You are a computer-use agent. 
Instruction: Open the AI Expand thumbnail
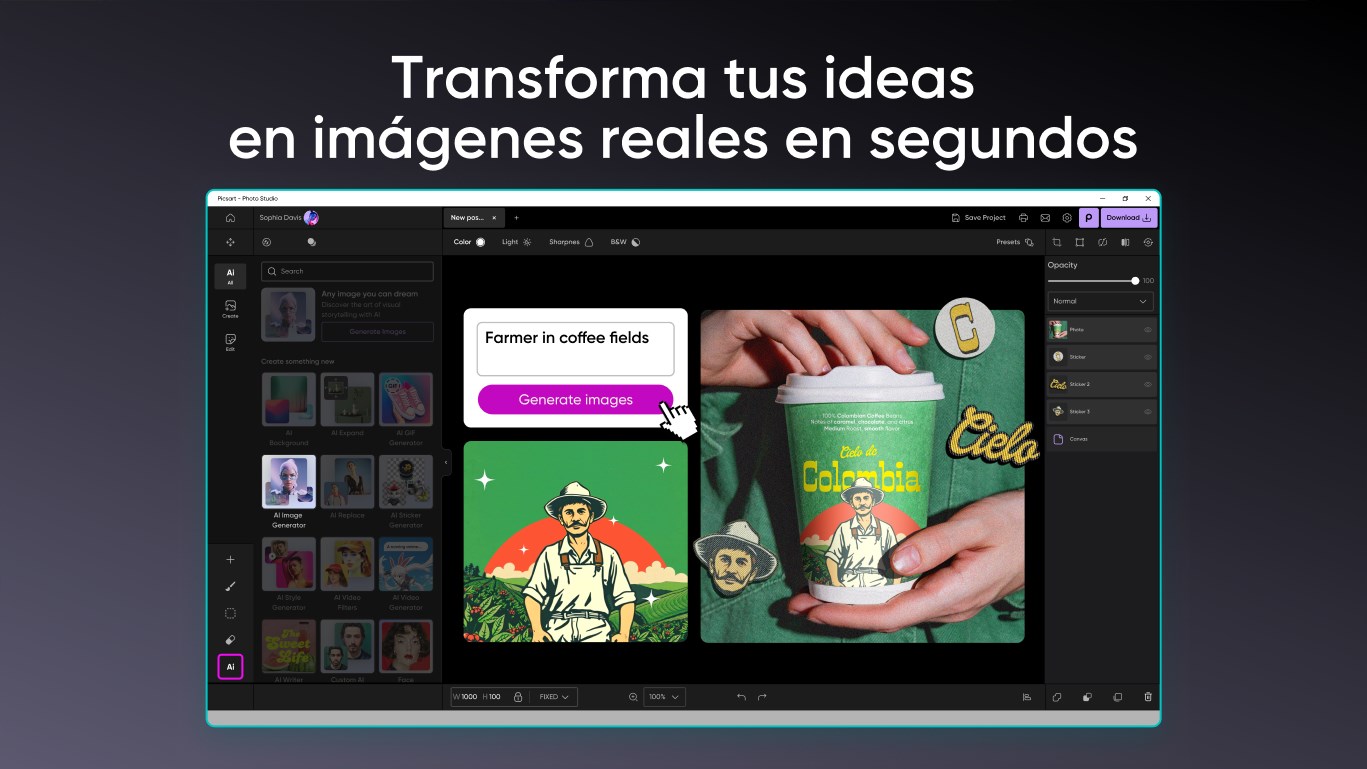347,400
